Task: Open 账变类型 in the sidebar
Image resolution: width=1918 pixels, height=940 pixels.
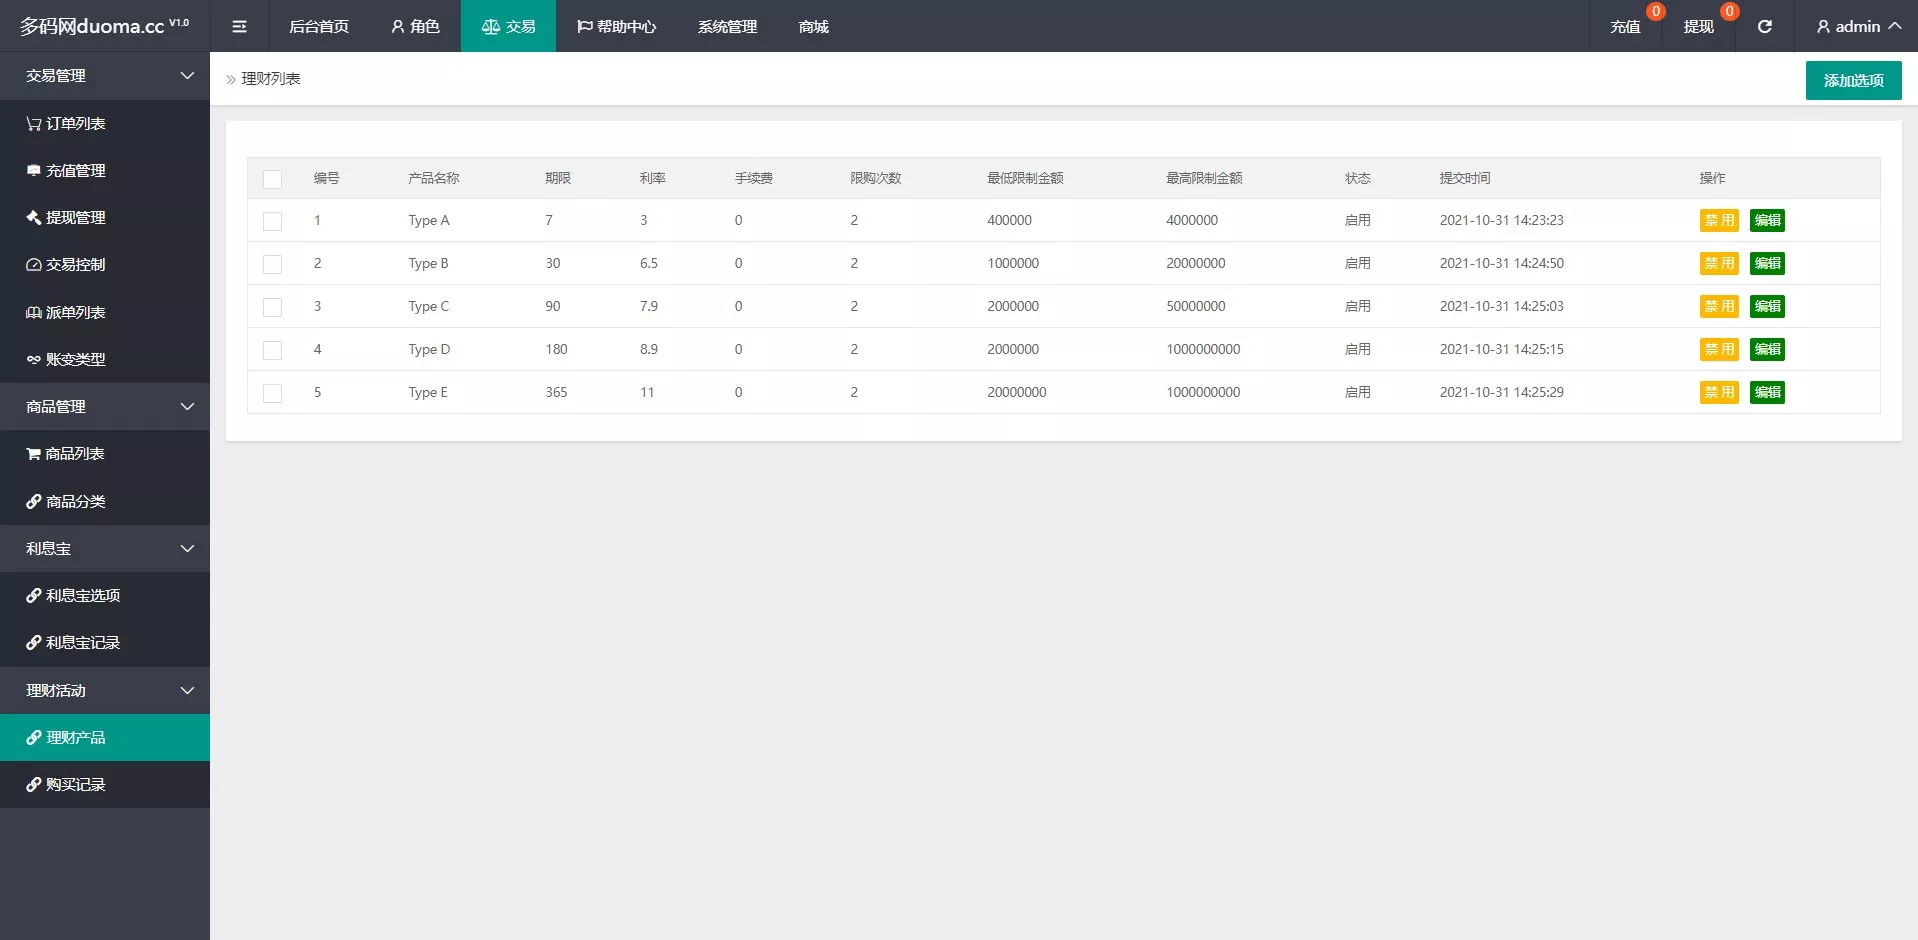Action: [66, 359]
